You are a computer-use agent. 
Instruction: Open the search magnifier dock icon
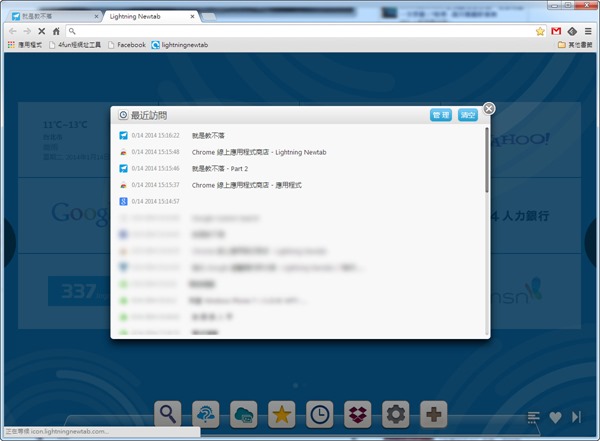(x=168, y=414)
